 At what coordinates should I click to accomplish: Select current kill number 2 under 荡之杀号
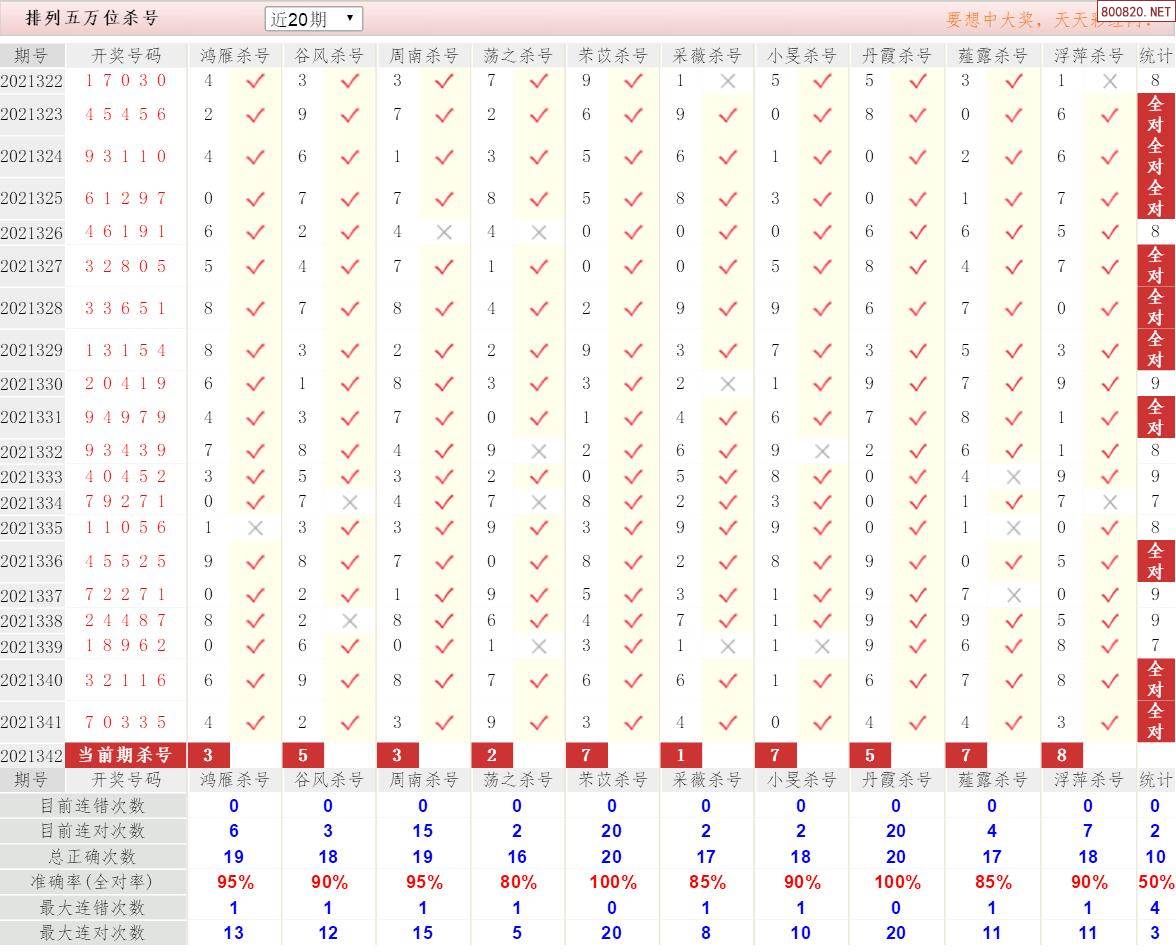492,755
